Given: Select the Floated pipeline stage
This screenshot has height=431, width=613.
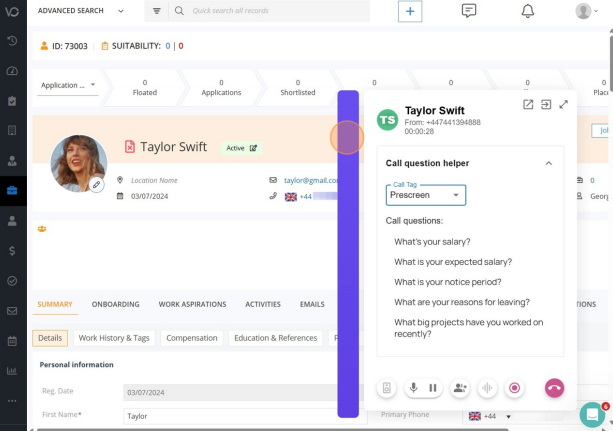Looking at the screenshot, I should 145,88.
